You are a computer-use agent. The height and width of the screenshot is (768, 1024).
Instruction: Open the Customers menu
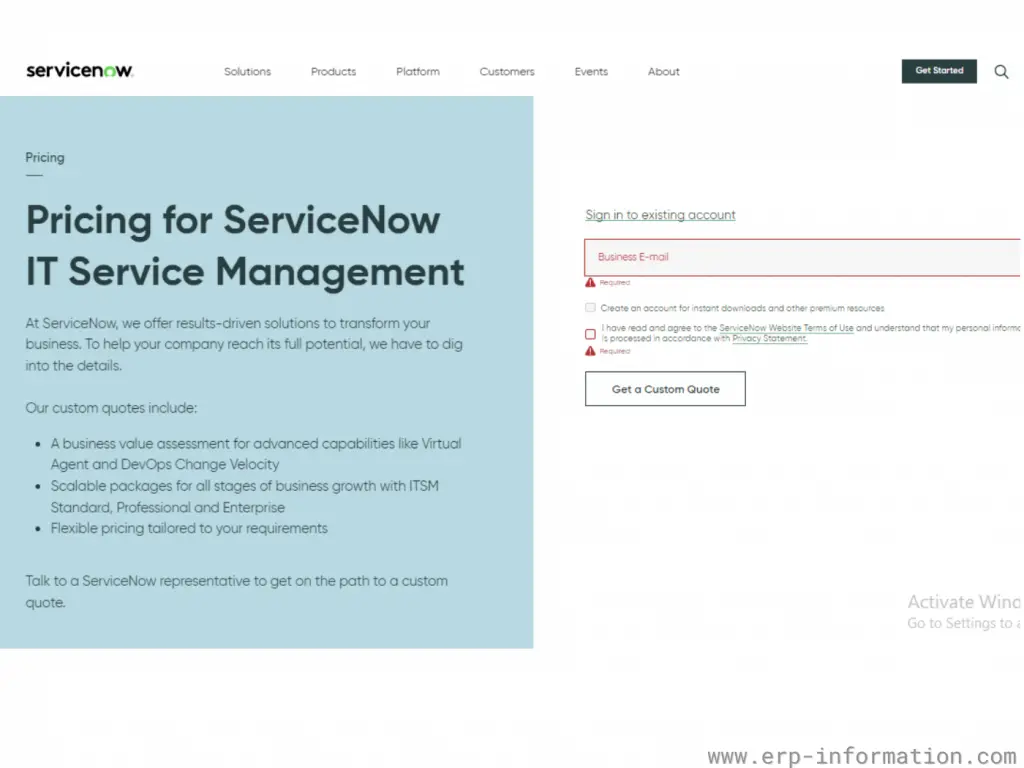pos(507,72)
